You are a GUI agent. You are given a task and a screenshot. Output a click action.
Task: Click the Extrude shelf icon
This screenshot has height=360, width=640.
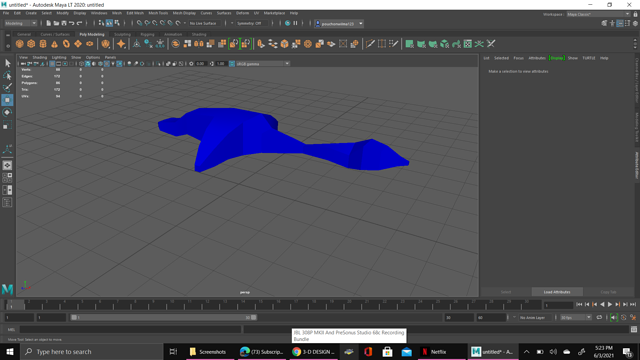coord(261,44)
